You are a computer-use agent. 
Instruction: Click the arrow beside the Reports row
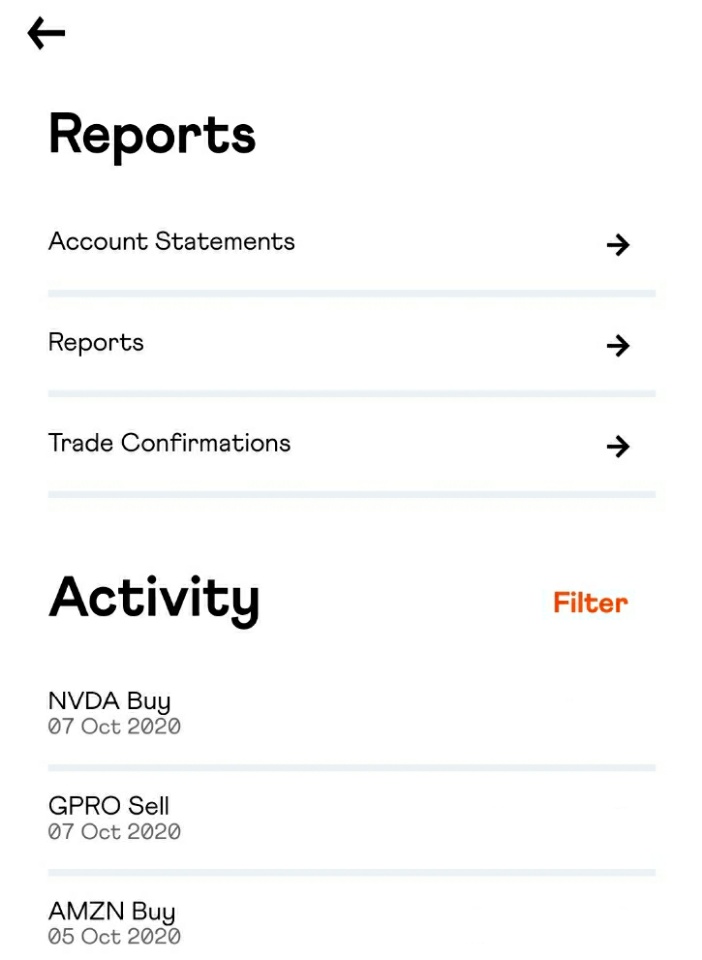click(618, 346)
